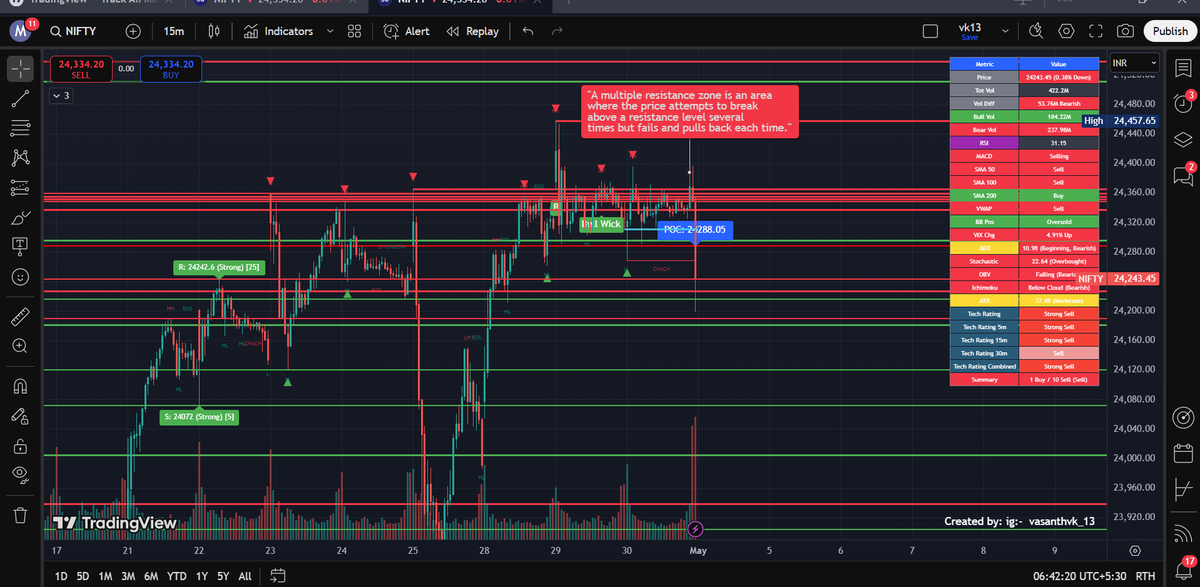Set the chart range to All
Screen dimensions: 1200x587
click(x=244, y=576)
